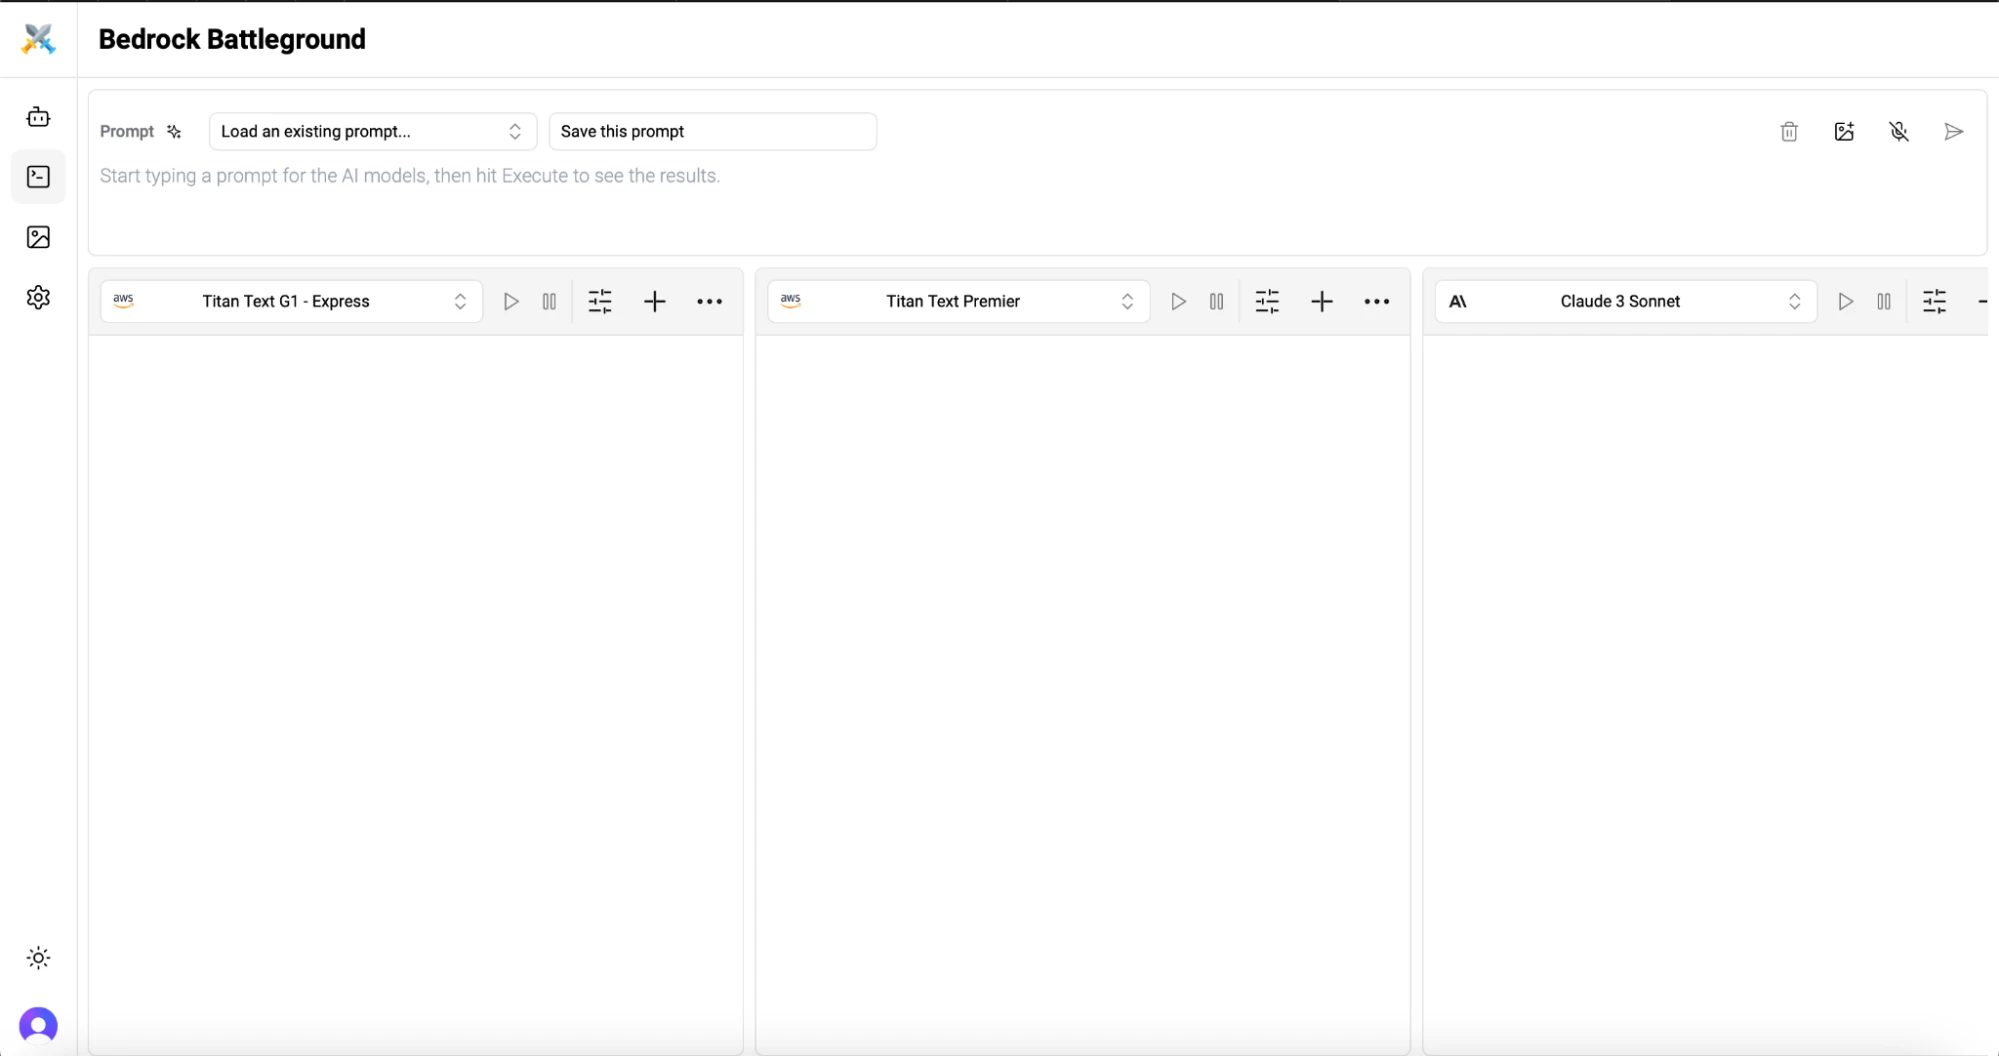Run the Titan Text G1 - Express panel
Screen dimensions: 1999x1057
(511, 301)
